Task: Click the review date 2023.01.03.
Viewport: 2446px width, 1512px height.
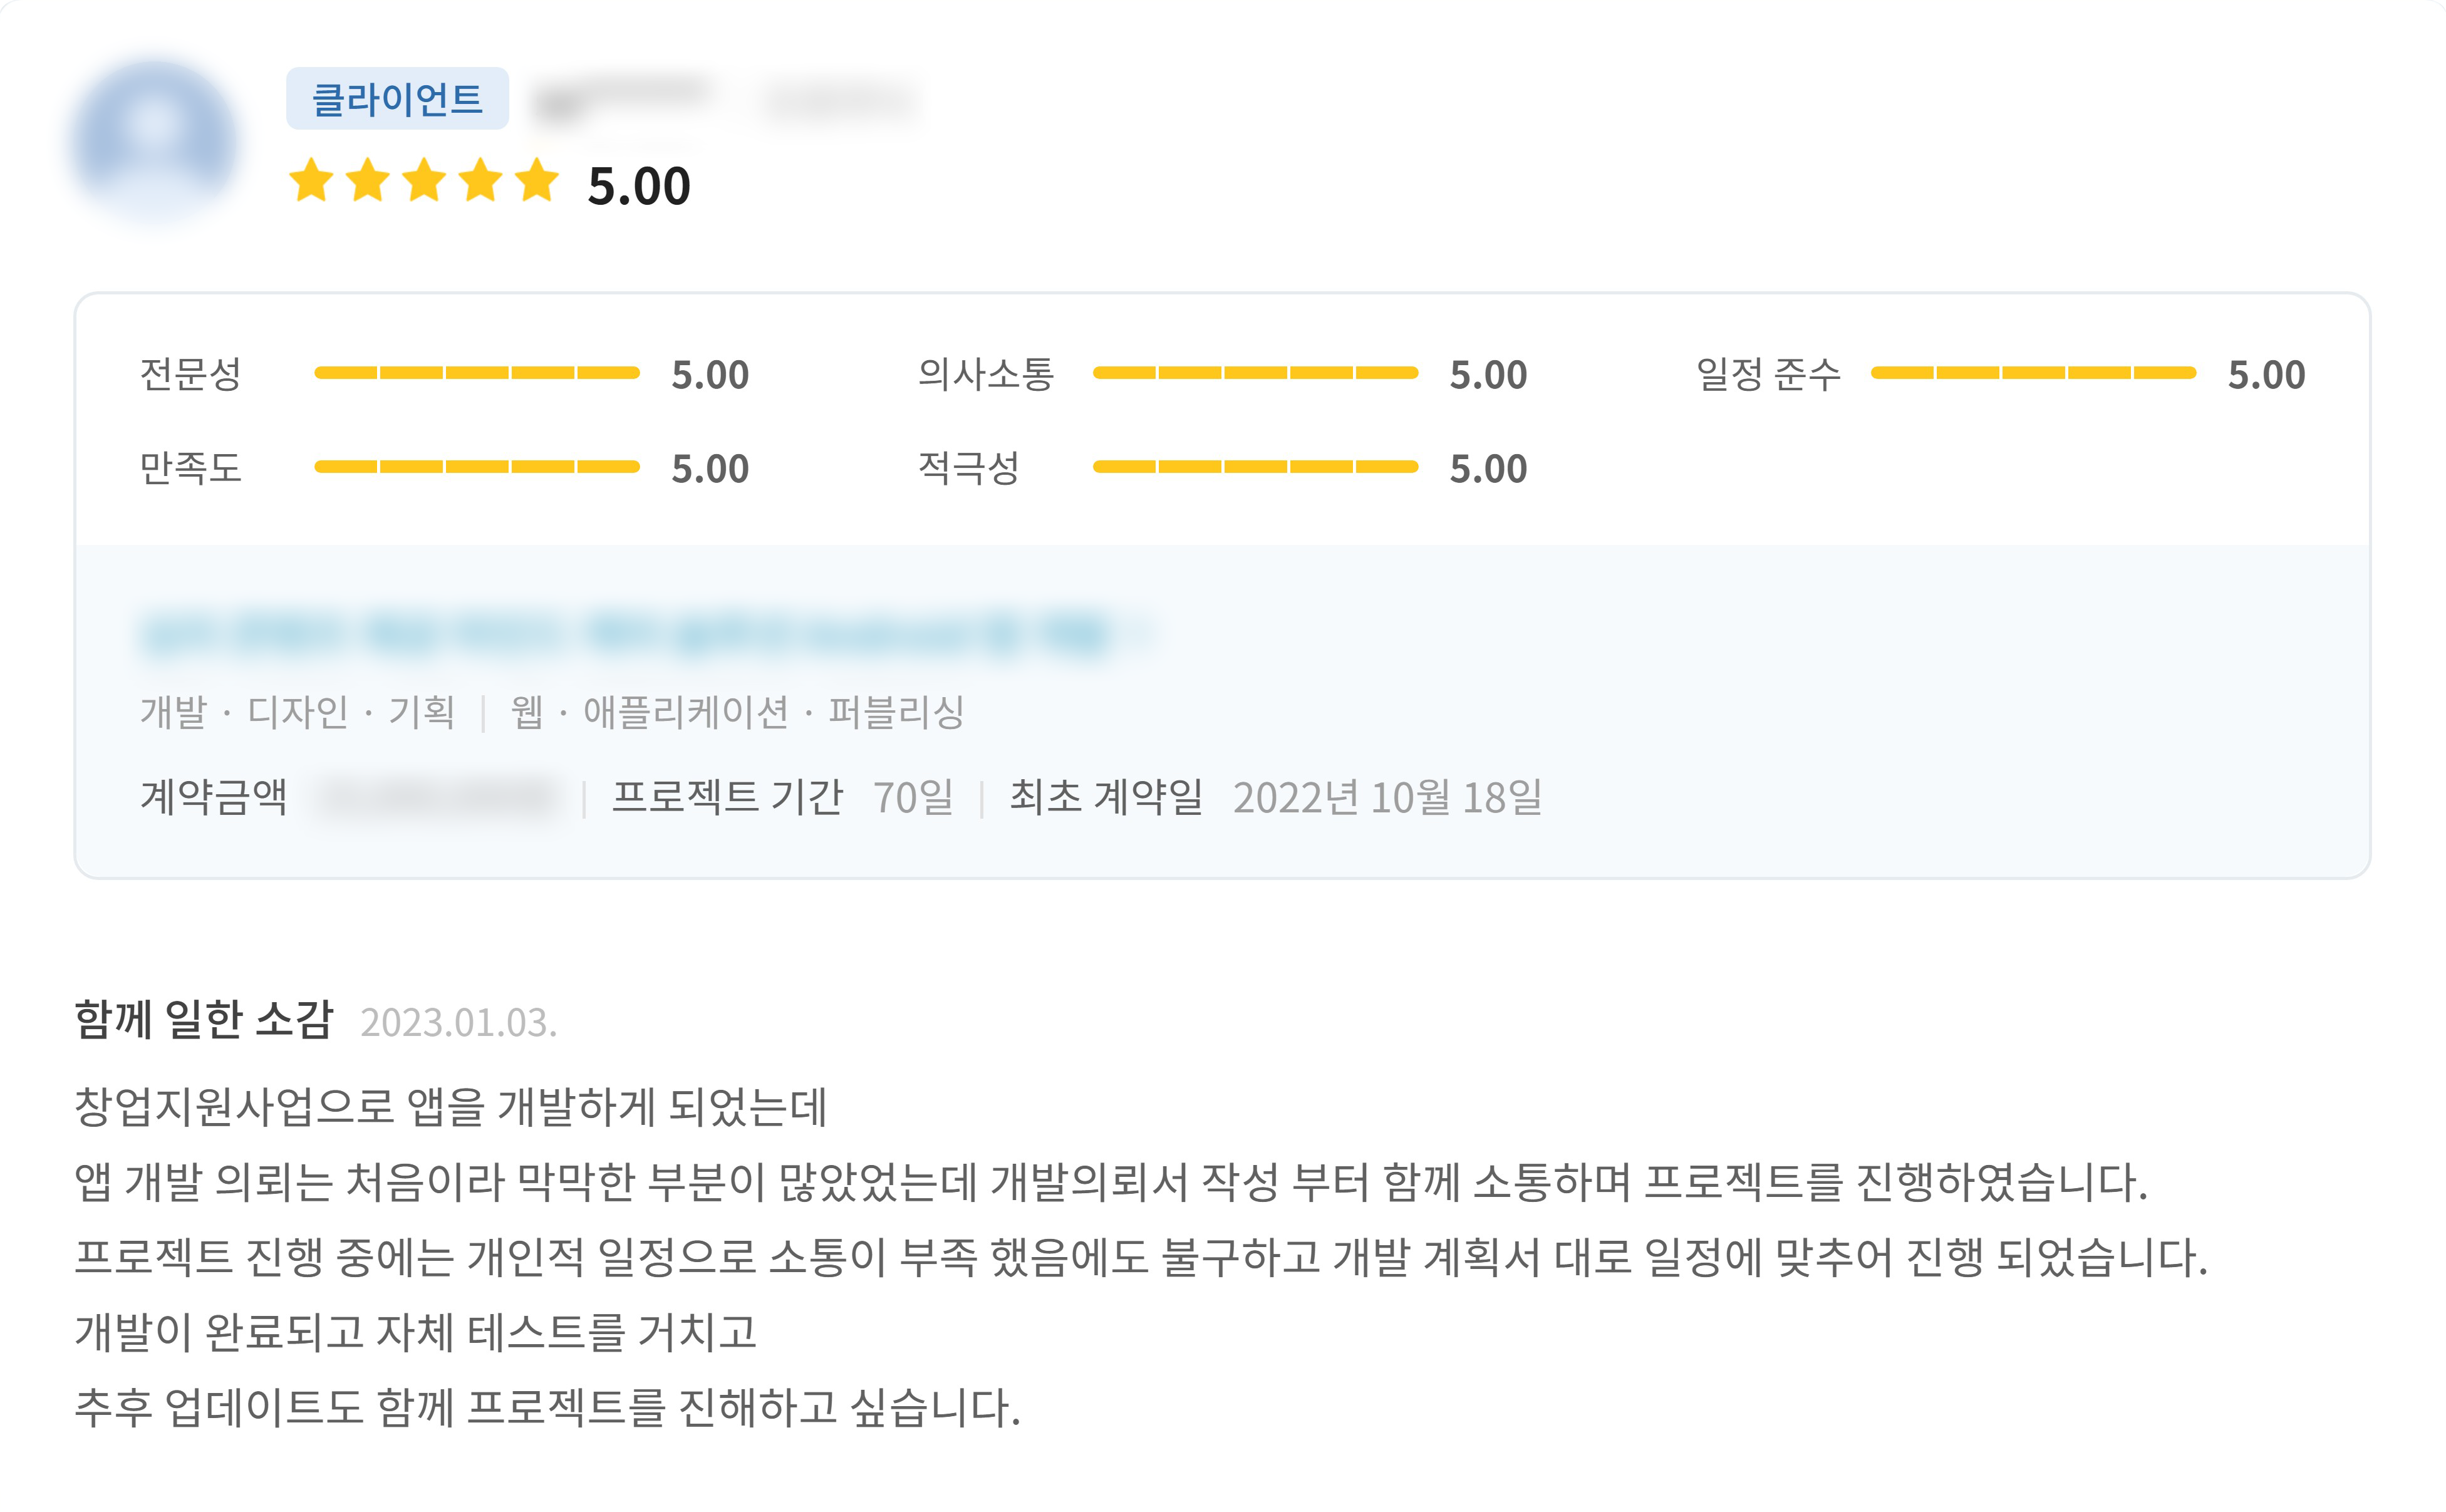Action: (x=459, y=1022)
